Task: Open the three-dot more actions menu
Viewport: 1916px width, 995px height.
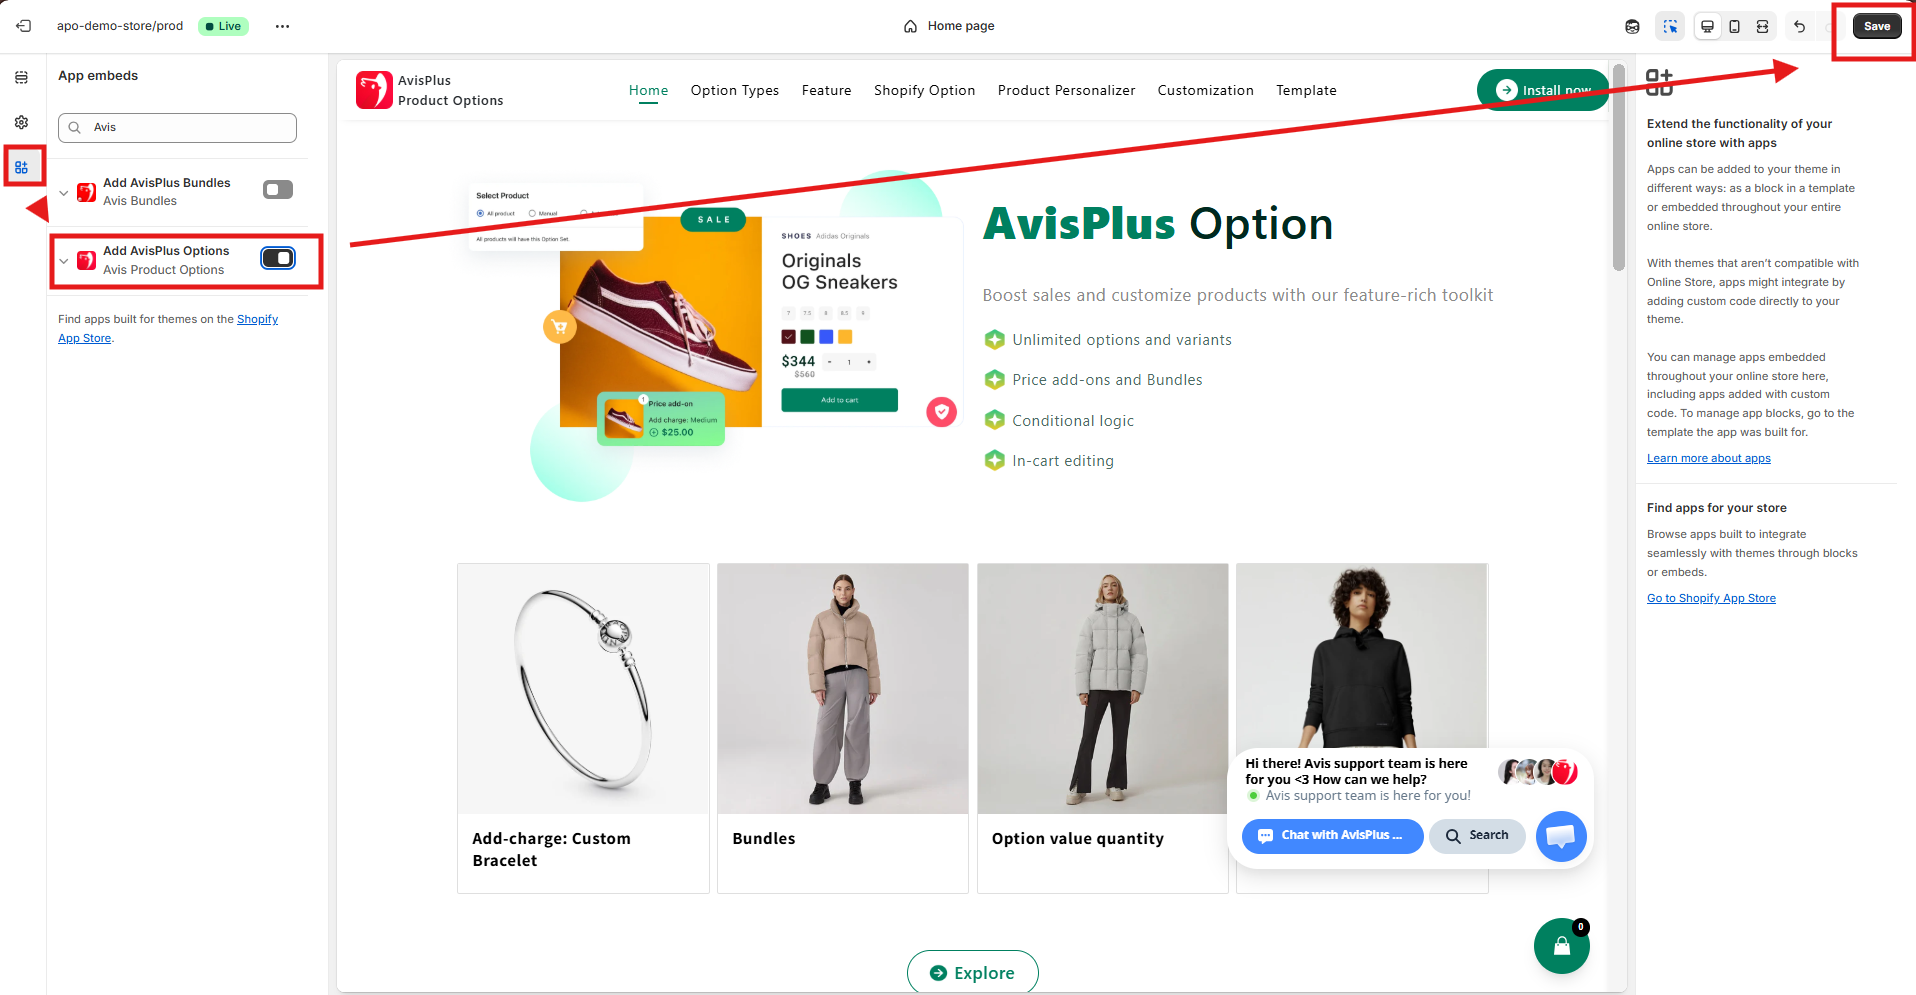Action: click(283, 27)
